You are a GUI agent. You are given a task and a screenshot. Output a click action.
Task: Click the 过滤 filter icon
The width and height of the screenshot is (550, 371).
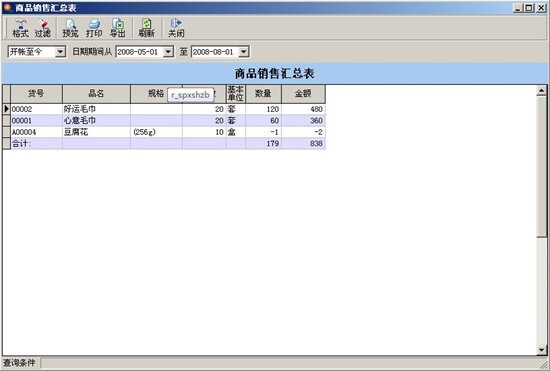pyautogui.click(x=43, y=28)
